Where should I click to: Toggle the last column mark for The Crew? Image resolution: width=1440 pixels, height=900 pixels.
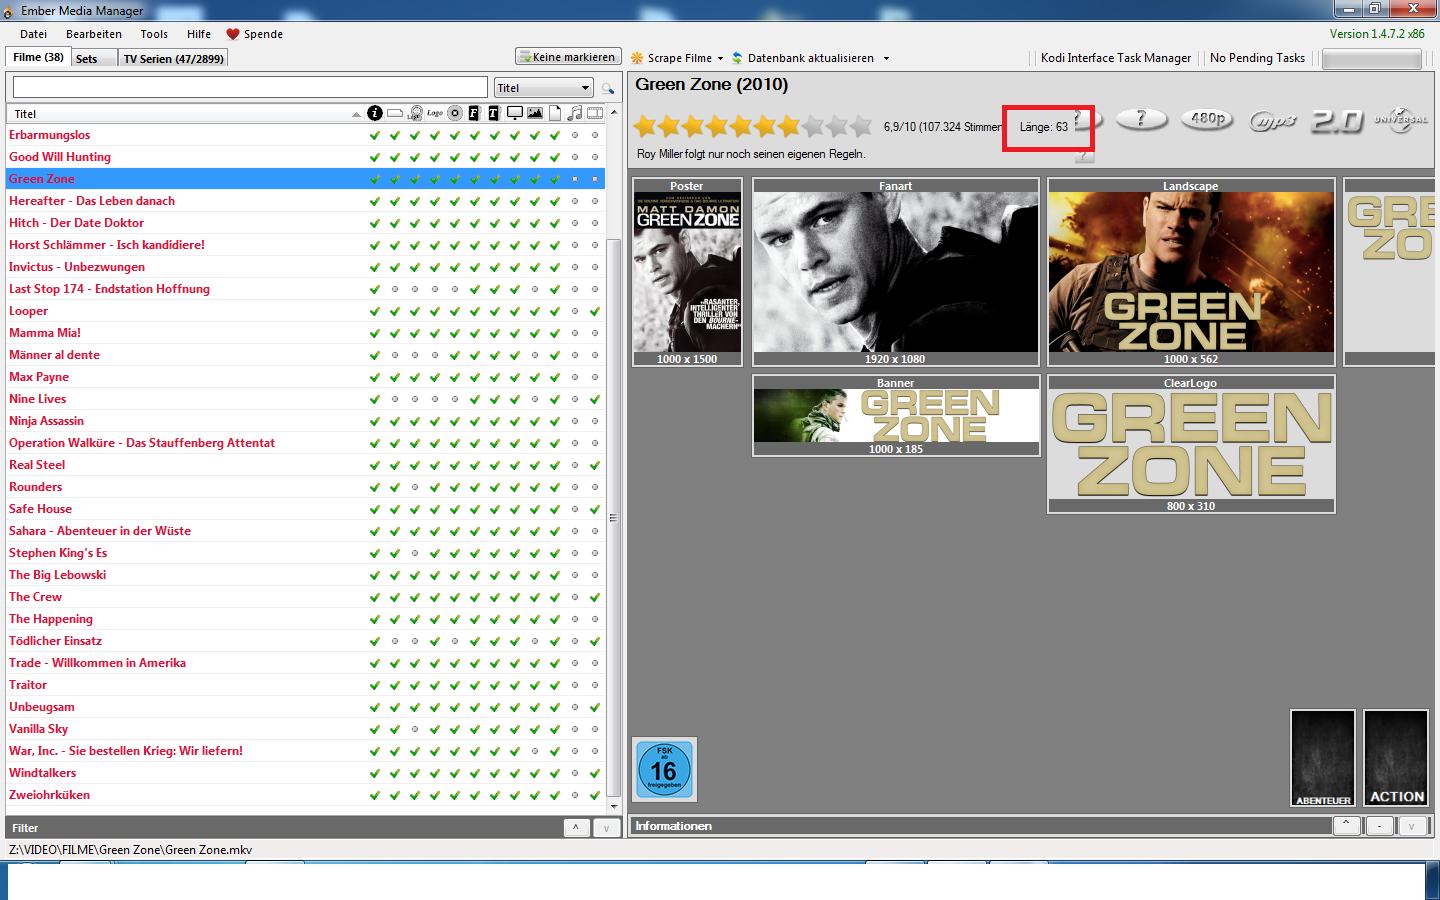coord(595,597)
